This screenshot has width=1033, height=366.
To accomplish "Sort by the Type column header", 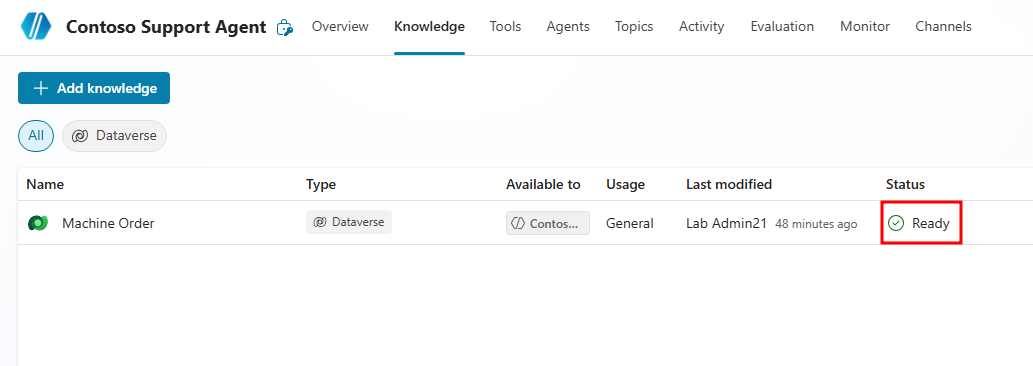I will (x=321, y=184).
